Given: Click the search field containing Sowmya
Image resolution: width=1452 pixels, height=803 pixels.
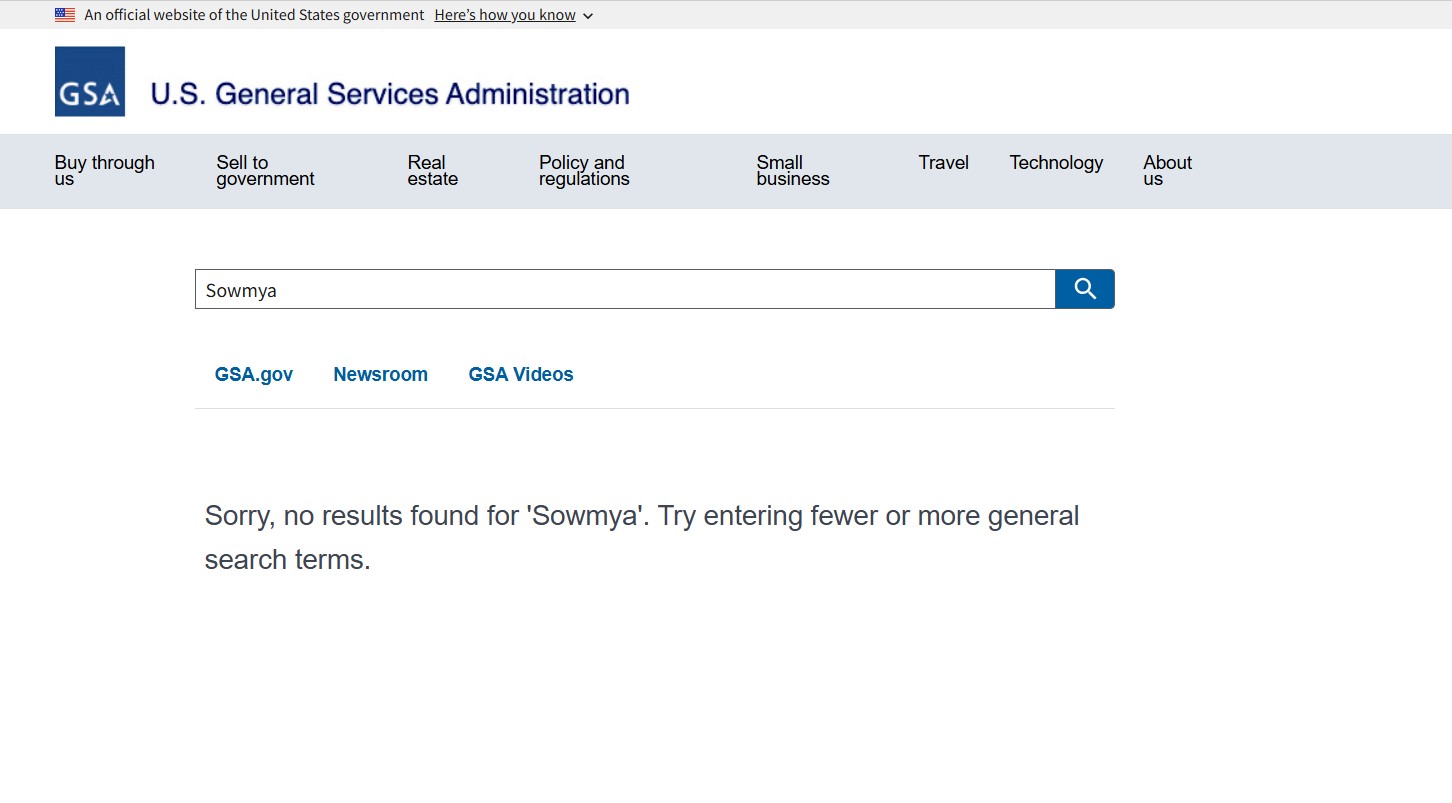Looking at the screenshot, I should 625,289.
